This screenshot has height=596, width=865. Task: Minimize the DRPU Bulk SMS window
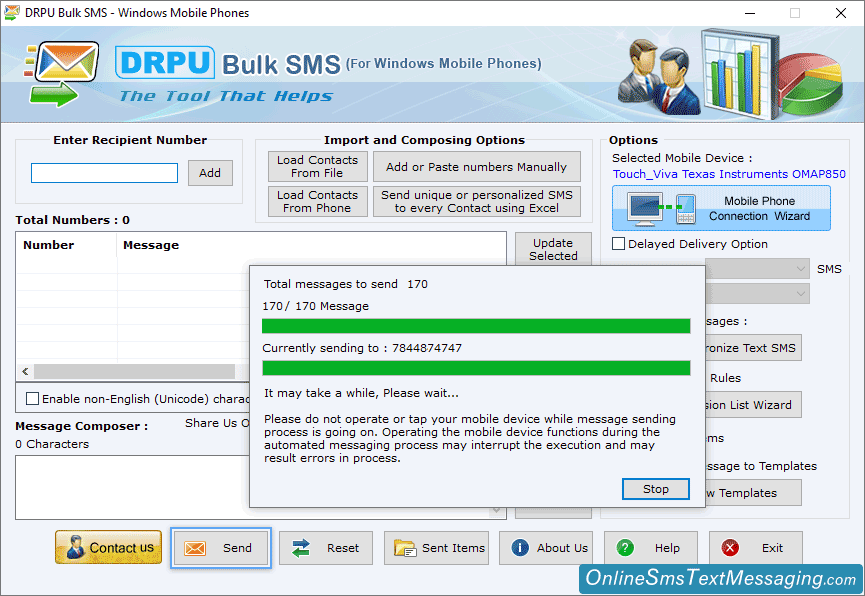[750, 13]
